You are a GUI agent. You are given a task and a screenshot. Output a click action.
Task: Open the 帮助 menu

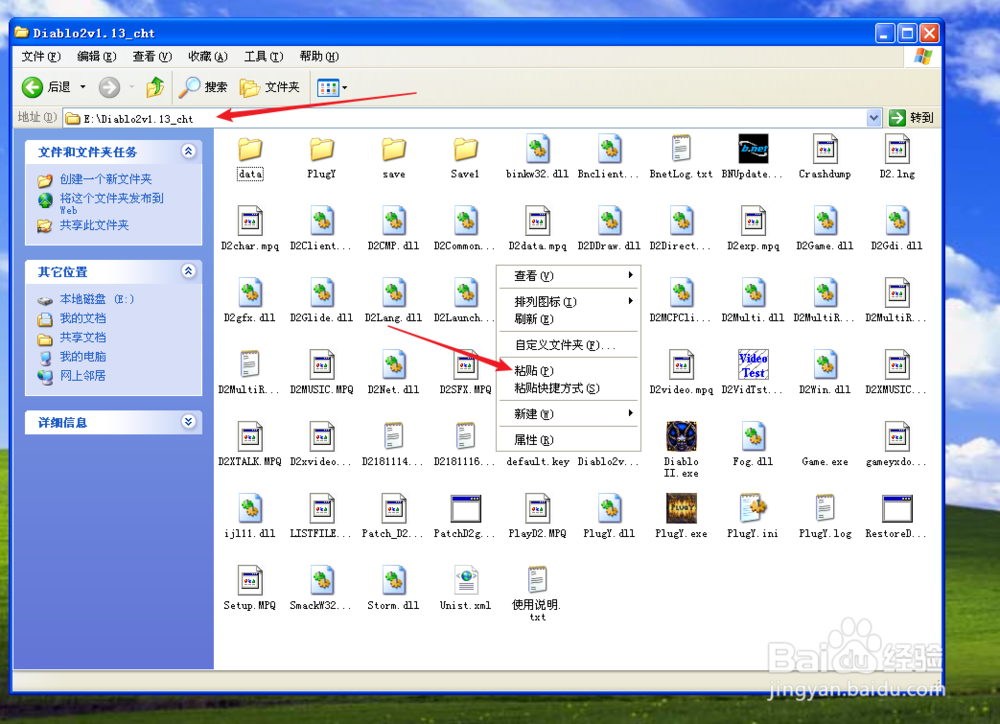click(x=319, y=57)
